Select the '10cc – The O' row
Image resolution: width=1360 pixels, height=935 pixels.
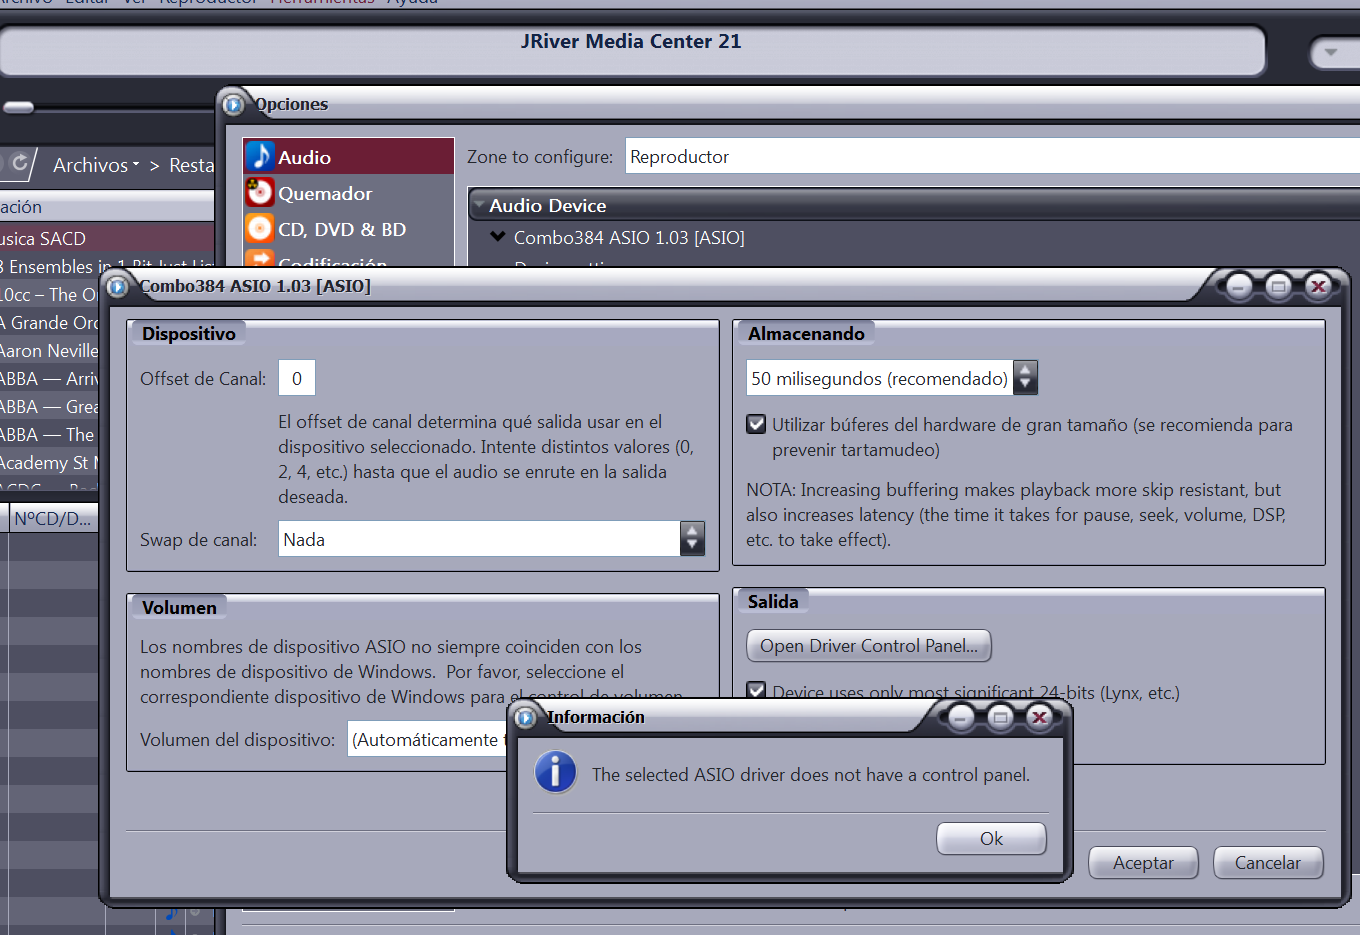[x=50, y=294]
